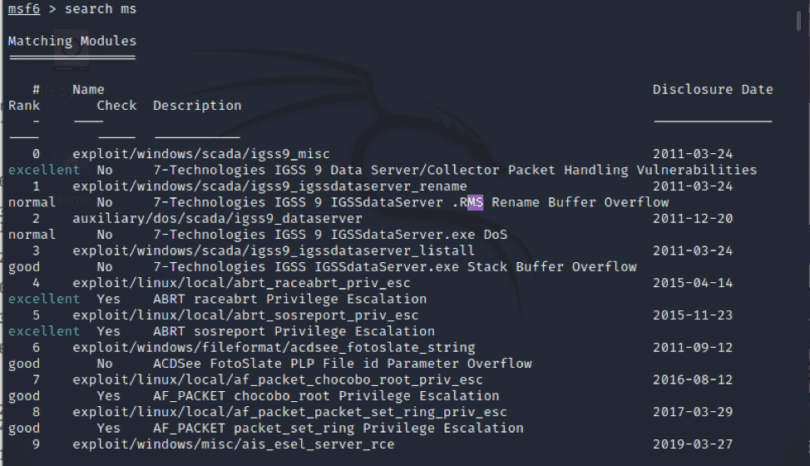Screen dimensions: 810x466
Task: Click the 2019-03-27 disclosure date
Action: pos(693,444)
